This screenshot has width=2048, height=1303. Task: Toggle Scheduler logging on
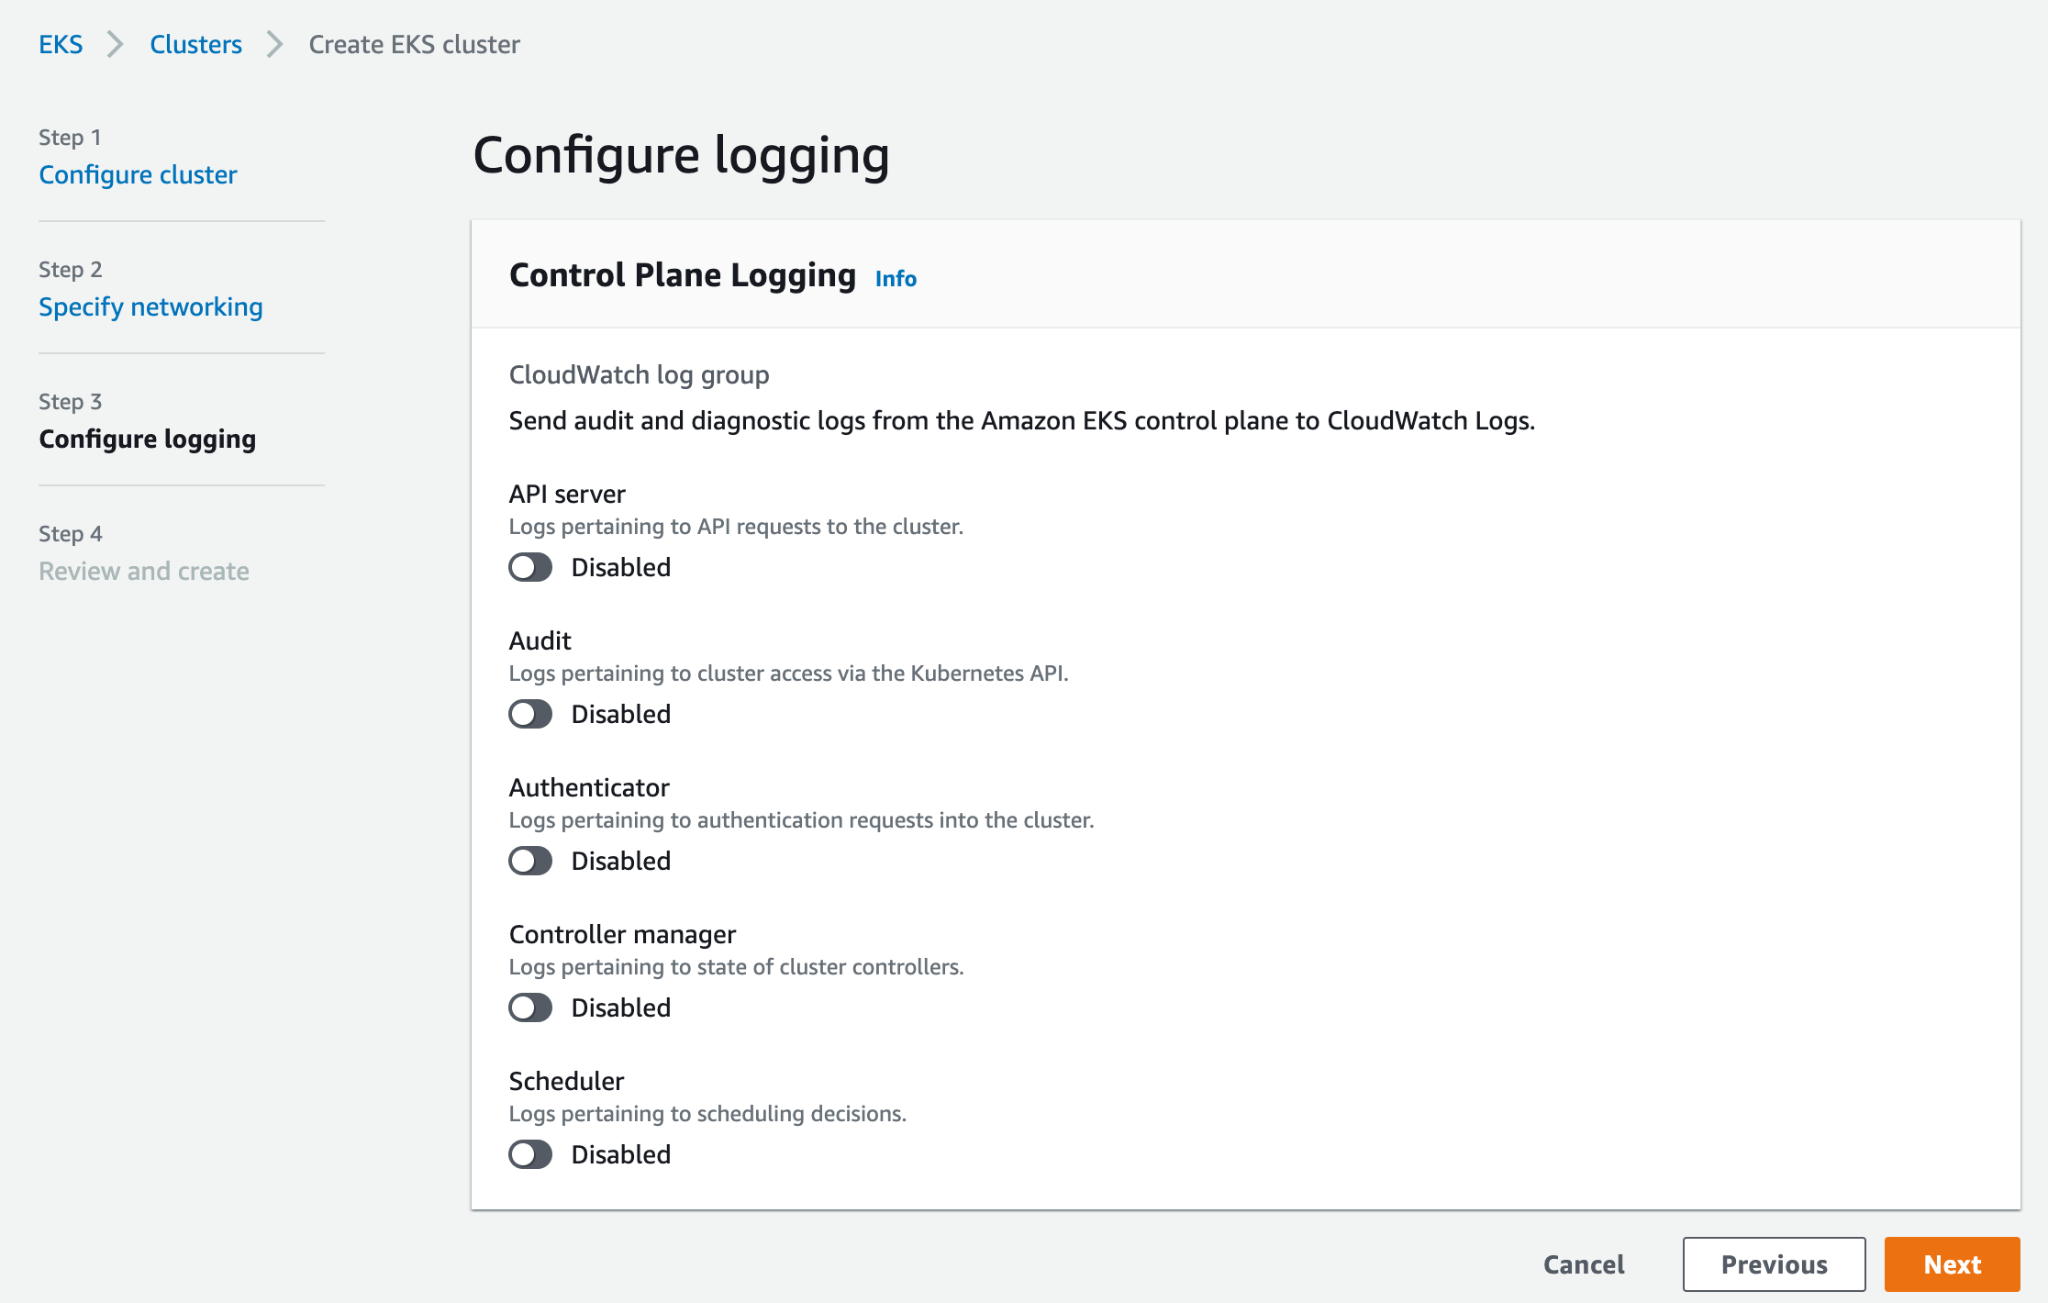(x=530, y=1155)
